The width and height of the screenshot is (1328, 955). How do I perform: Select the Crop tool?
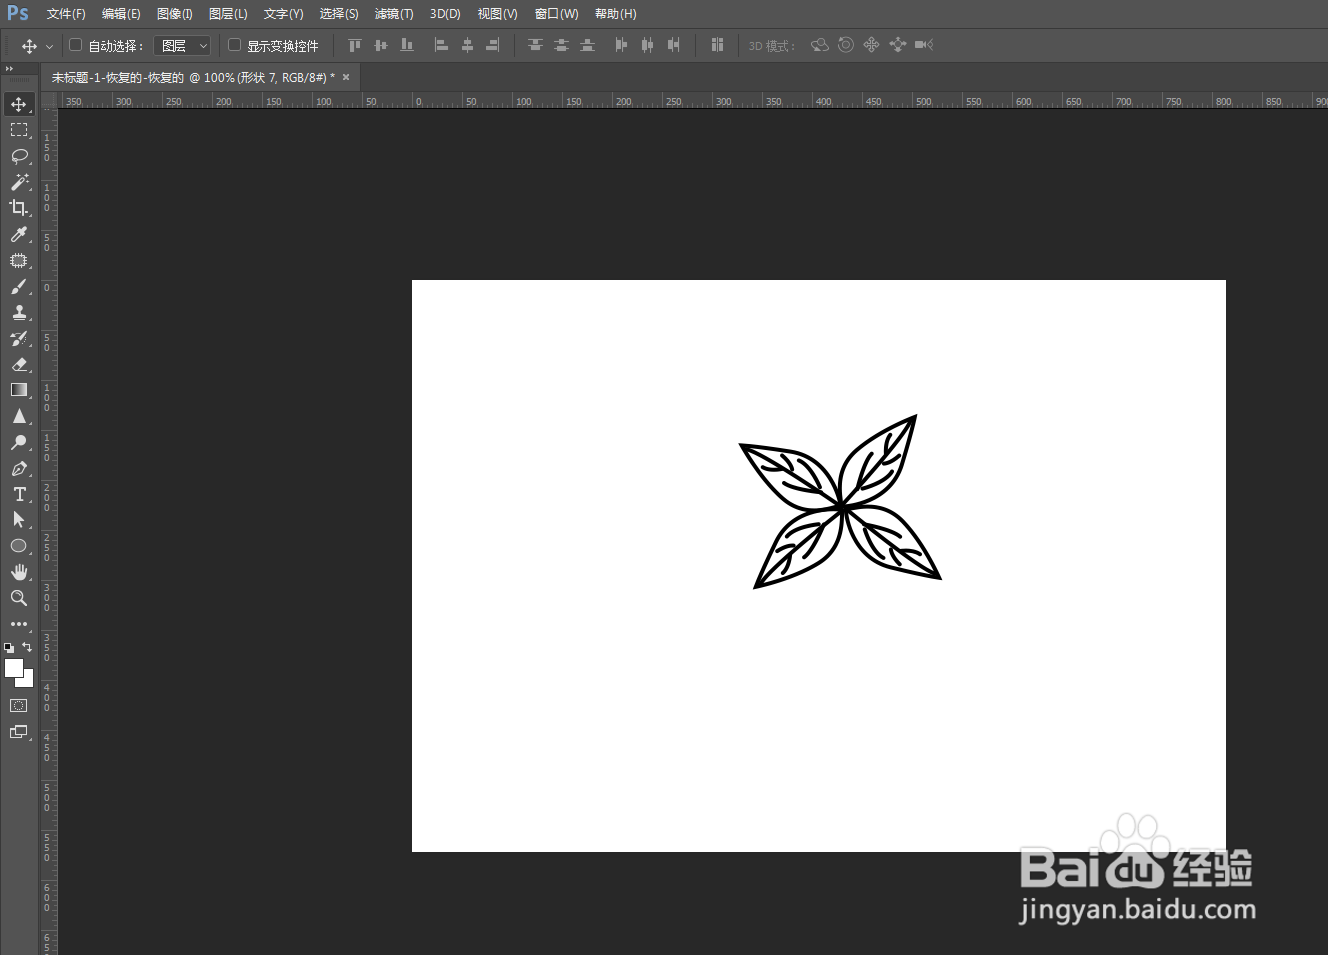19,208
